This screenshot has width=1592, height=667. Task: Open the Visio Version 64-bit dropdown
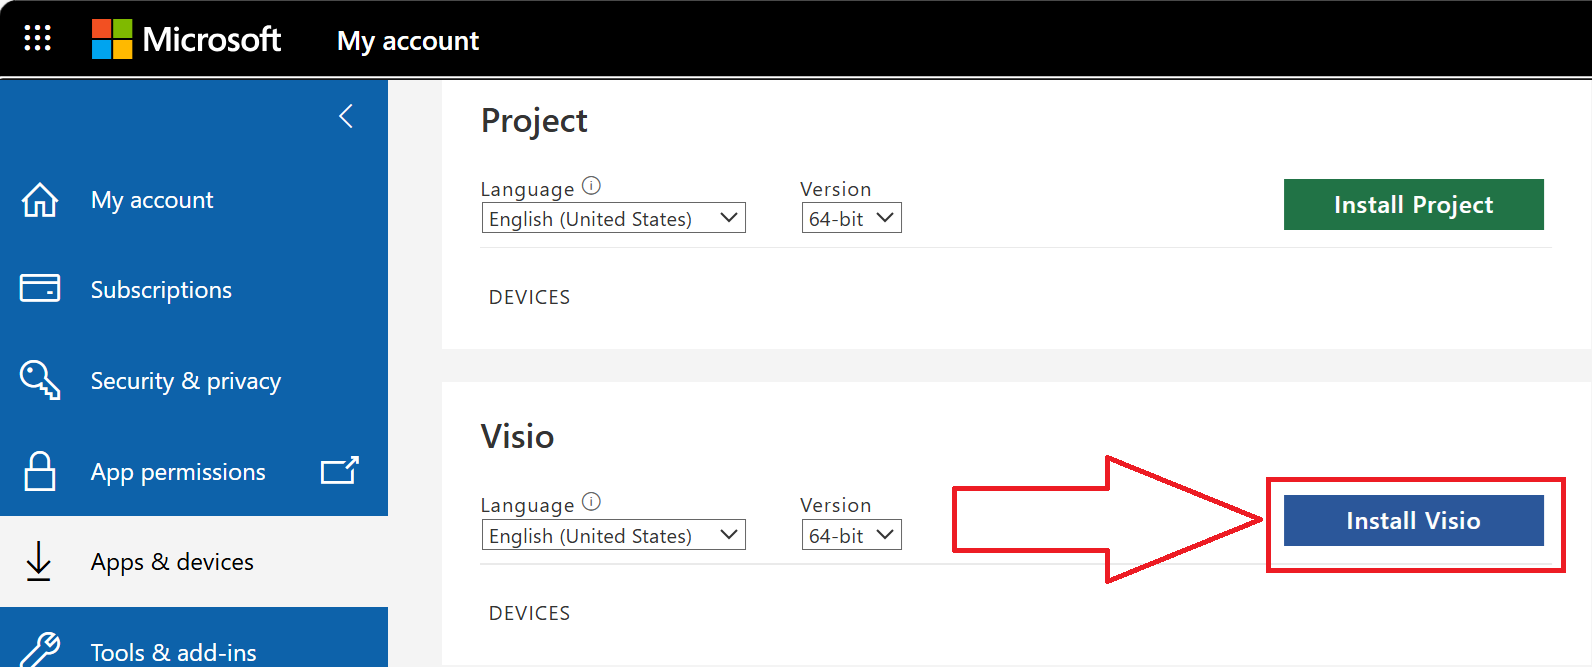[x=852, y=535]
